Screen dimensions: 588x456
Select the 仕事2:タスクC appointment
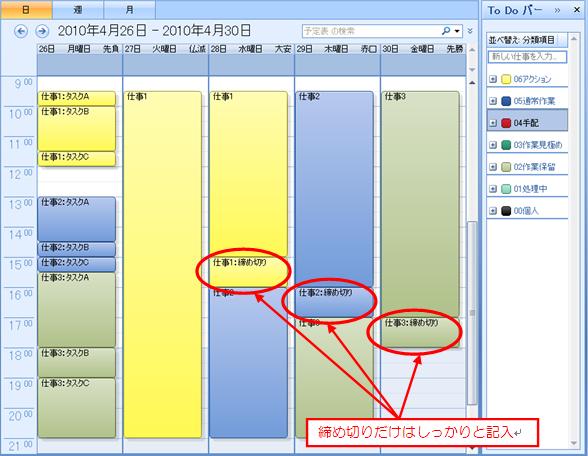(x=76, y=264)
